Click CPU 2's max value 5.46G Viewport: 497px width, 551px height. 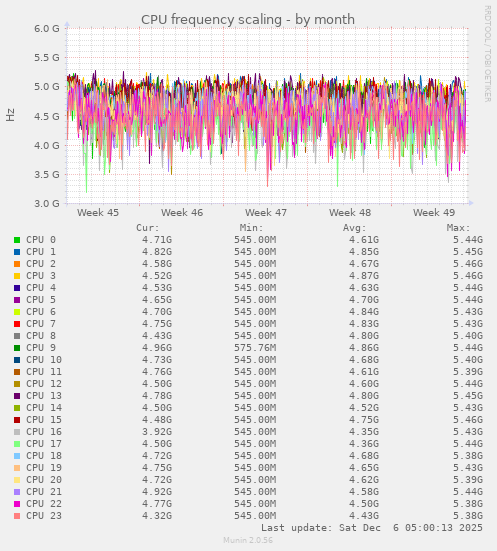tap(468, 264)
